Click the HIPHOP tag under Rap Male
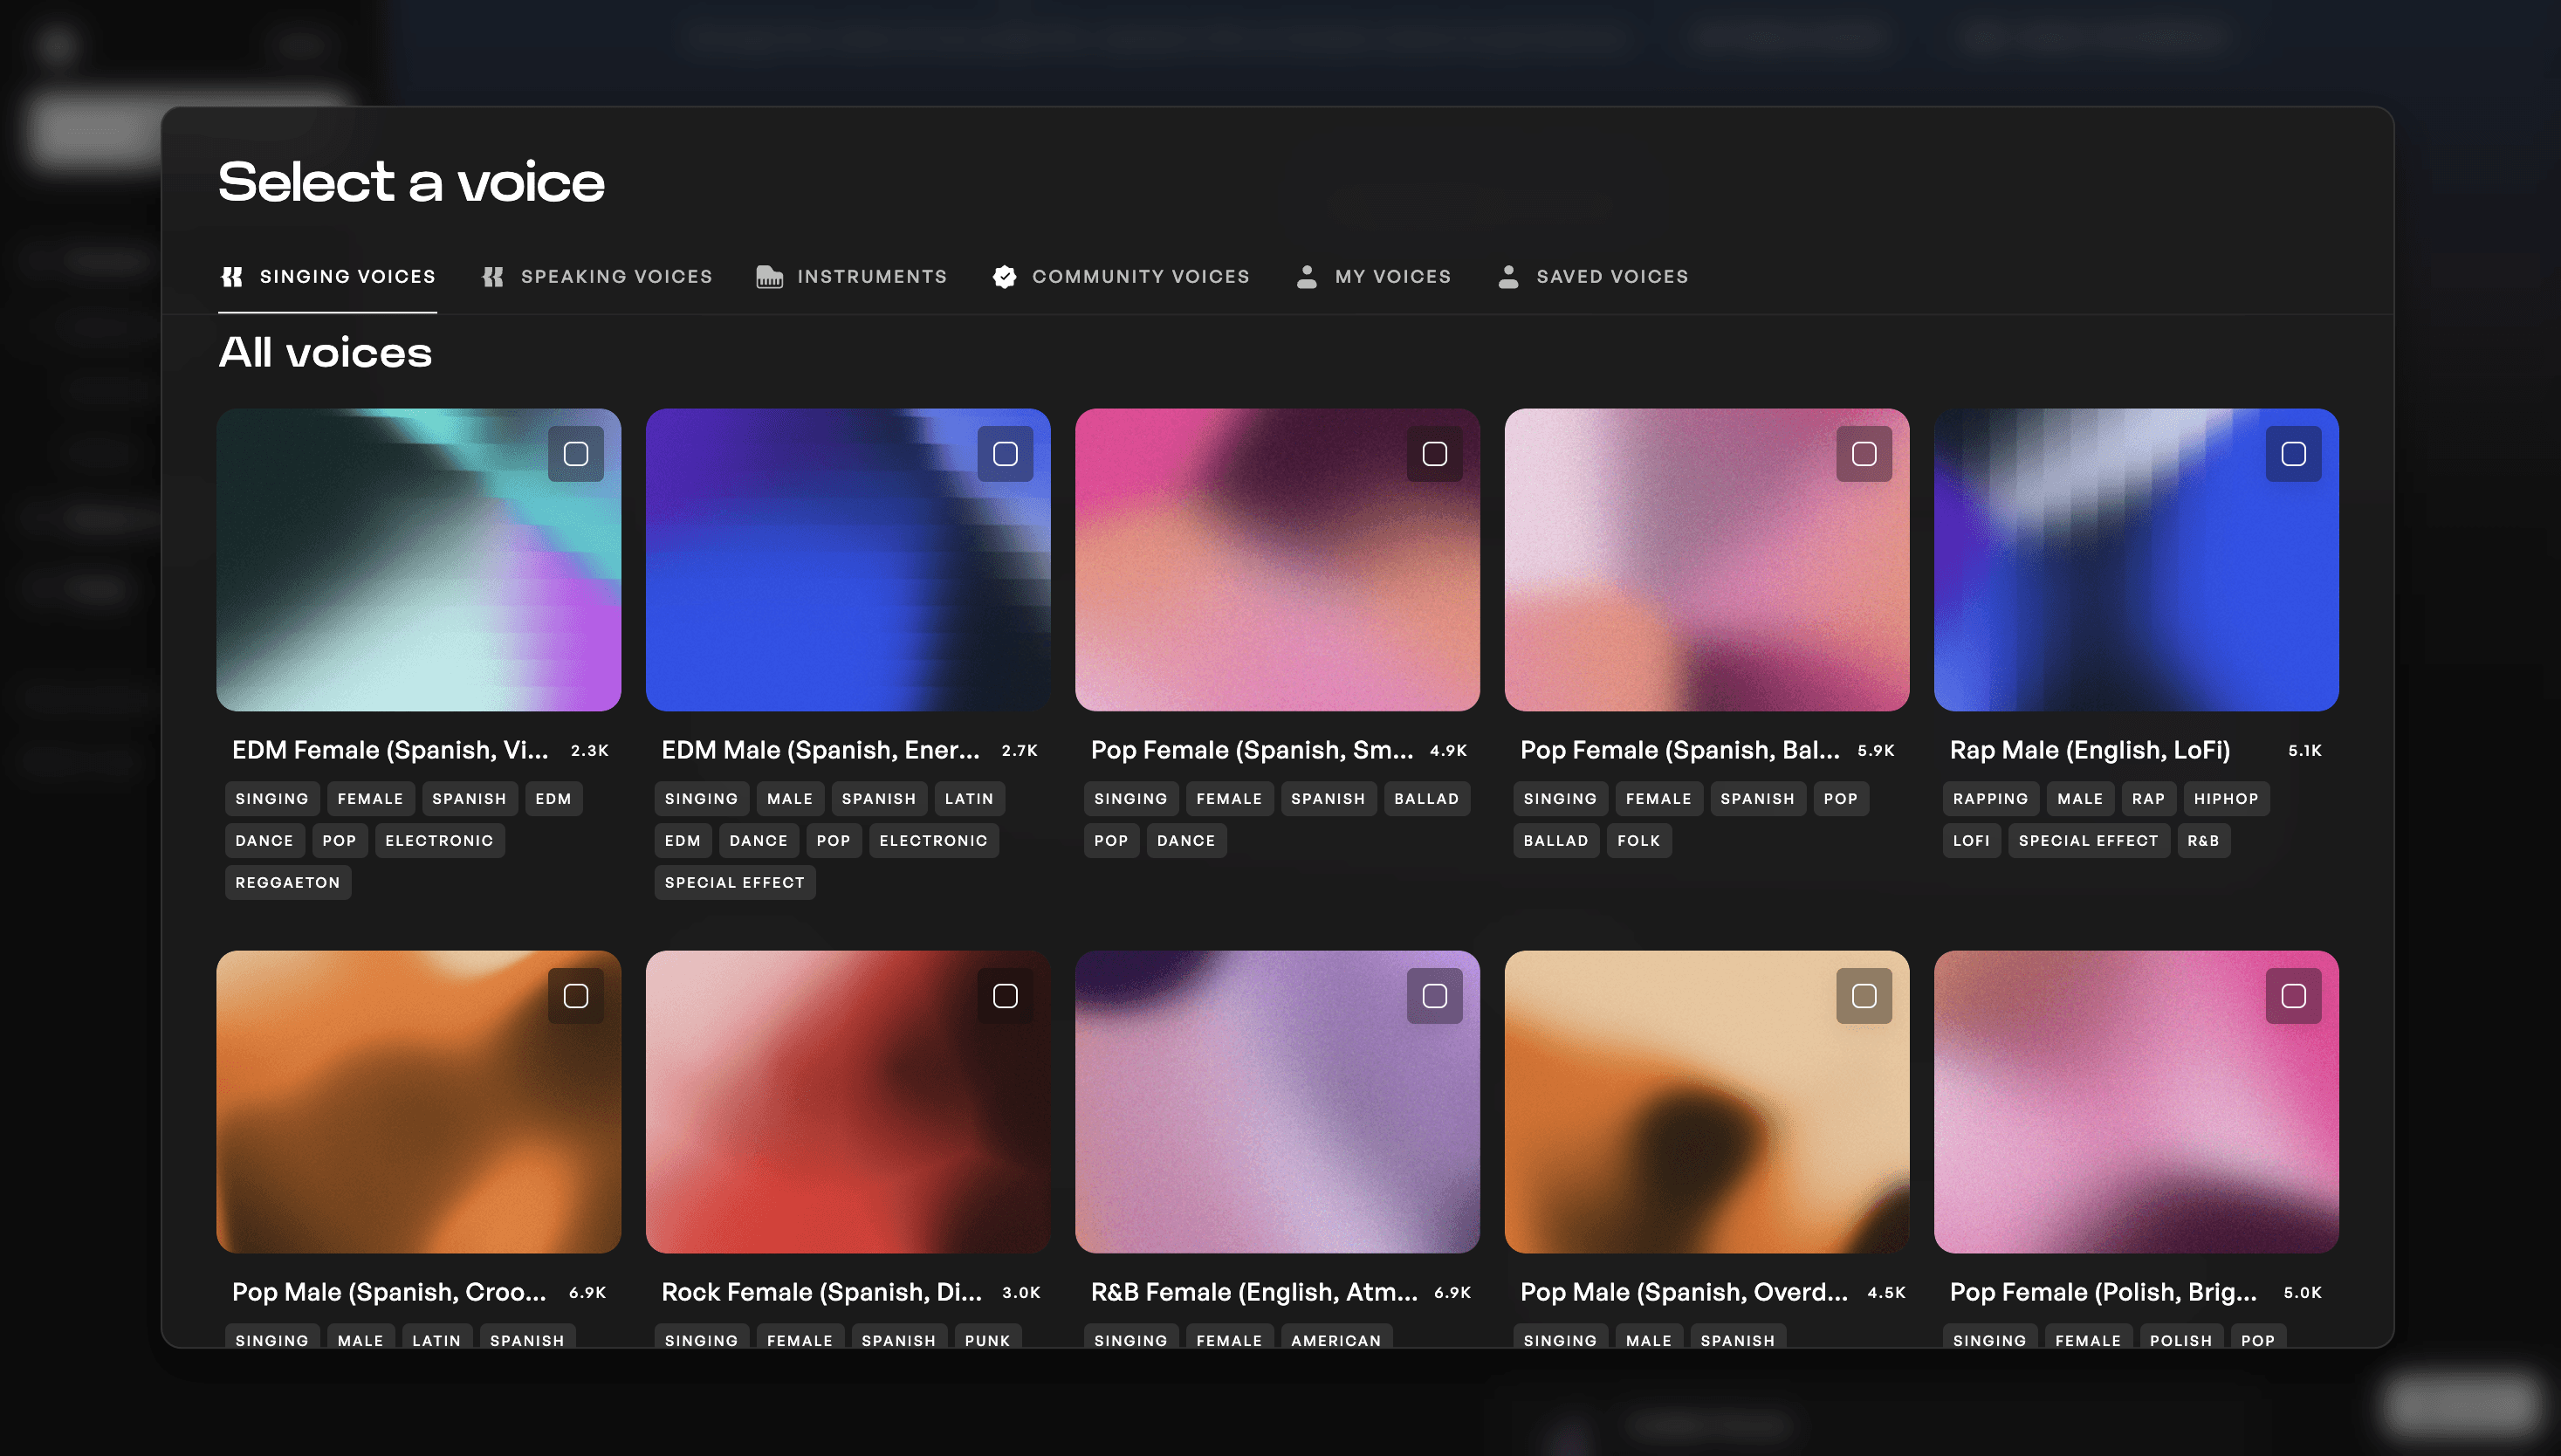 pos(2226,799)
